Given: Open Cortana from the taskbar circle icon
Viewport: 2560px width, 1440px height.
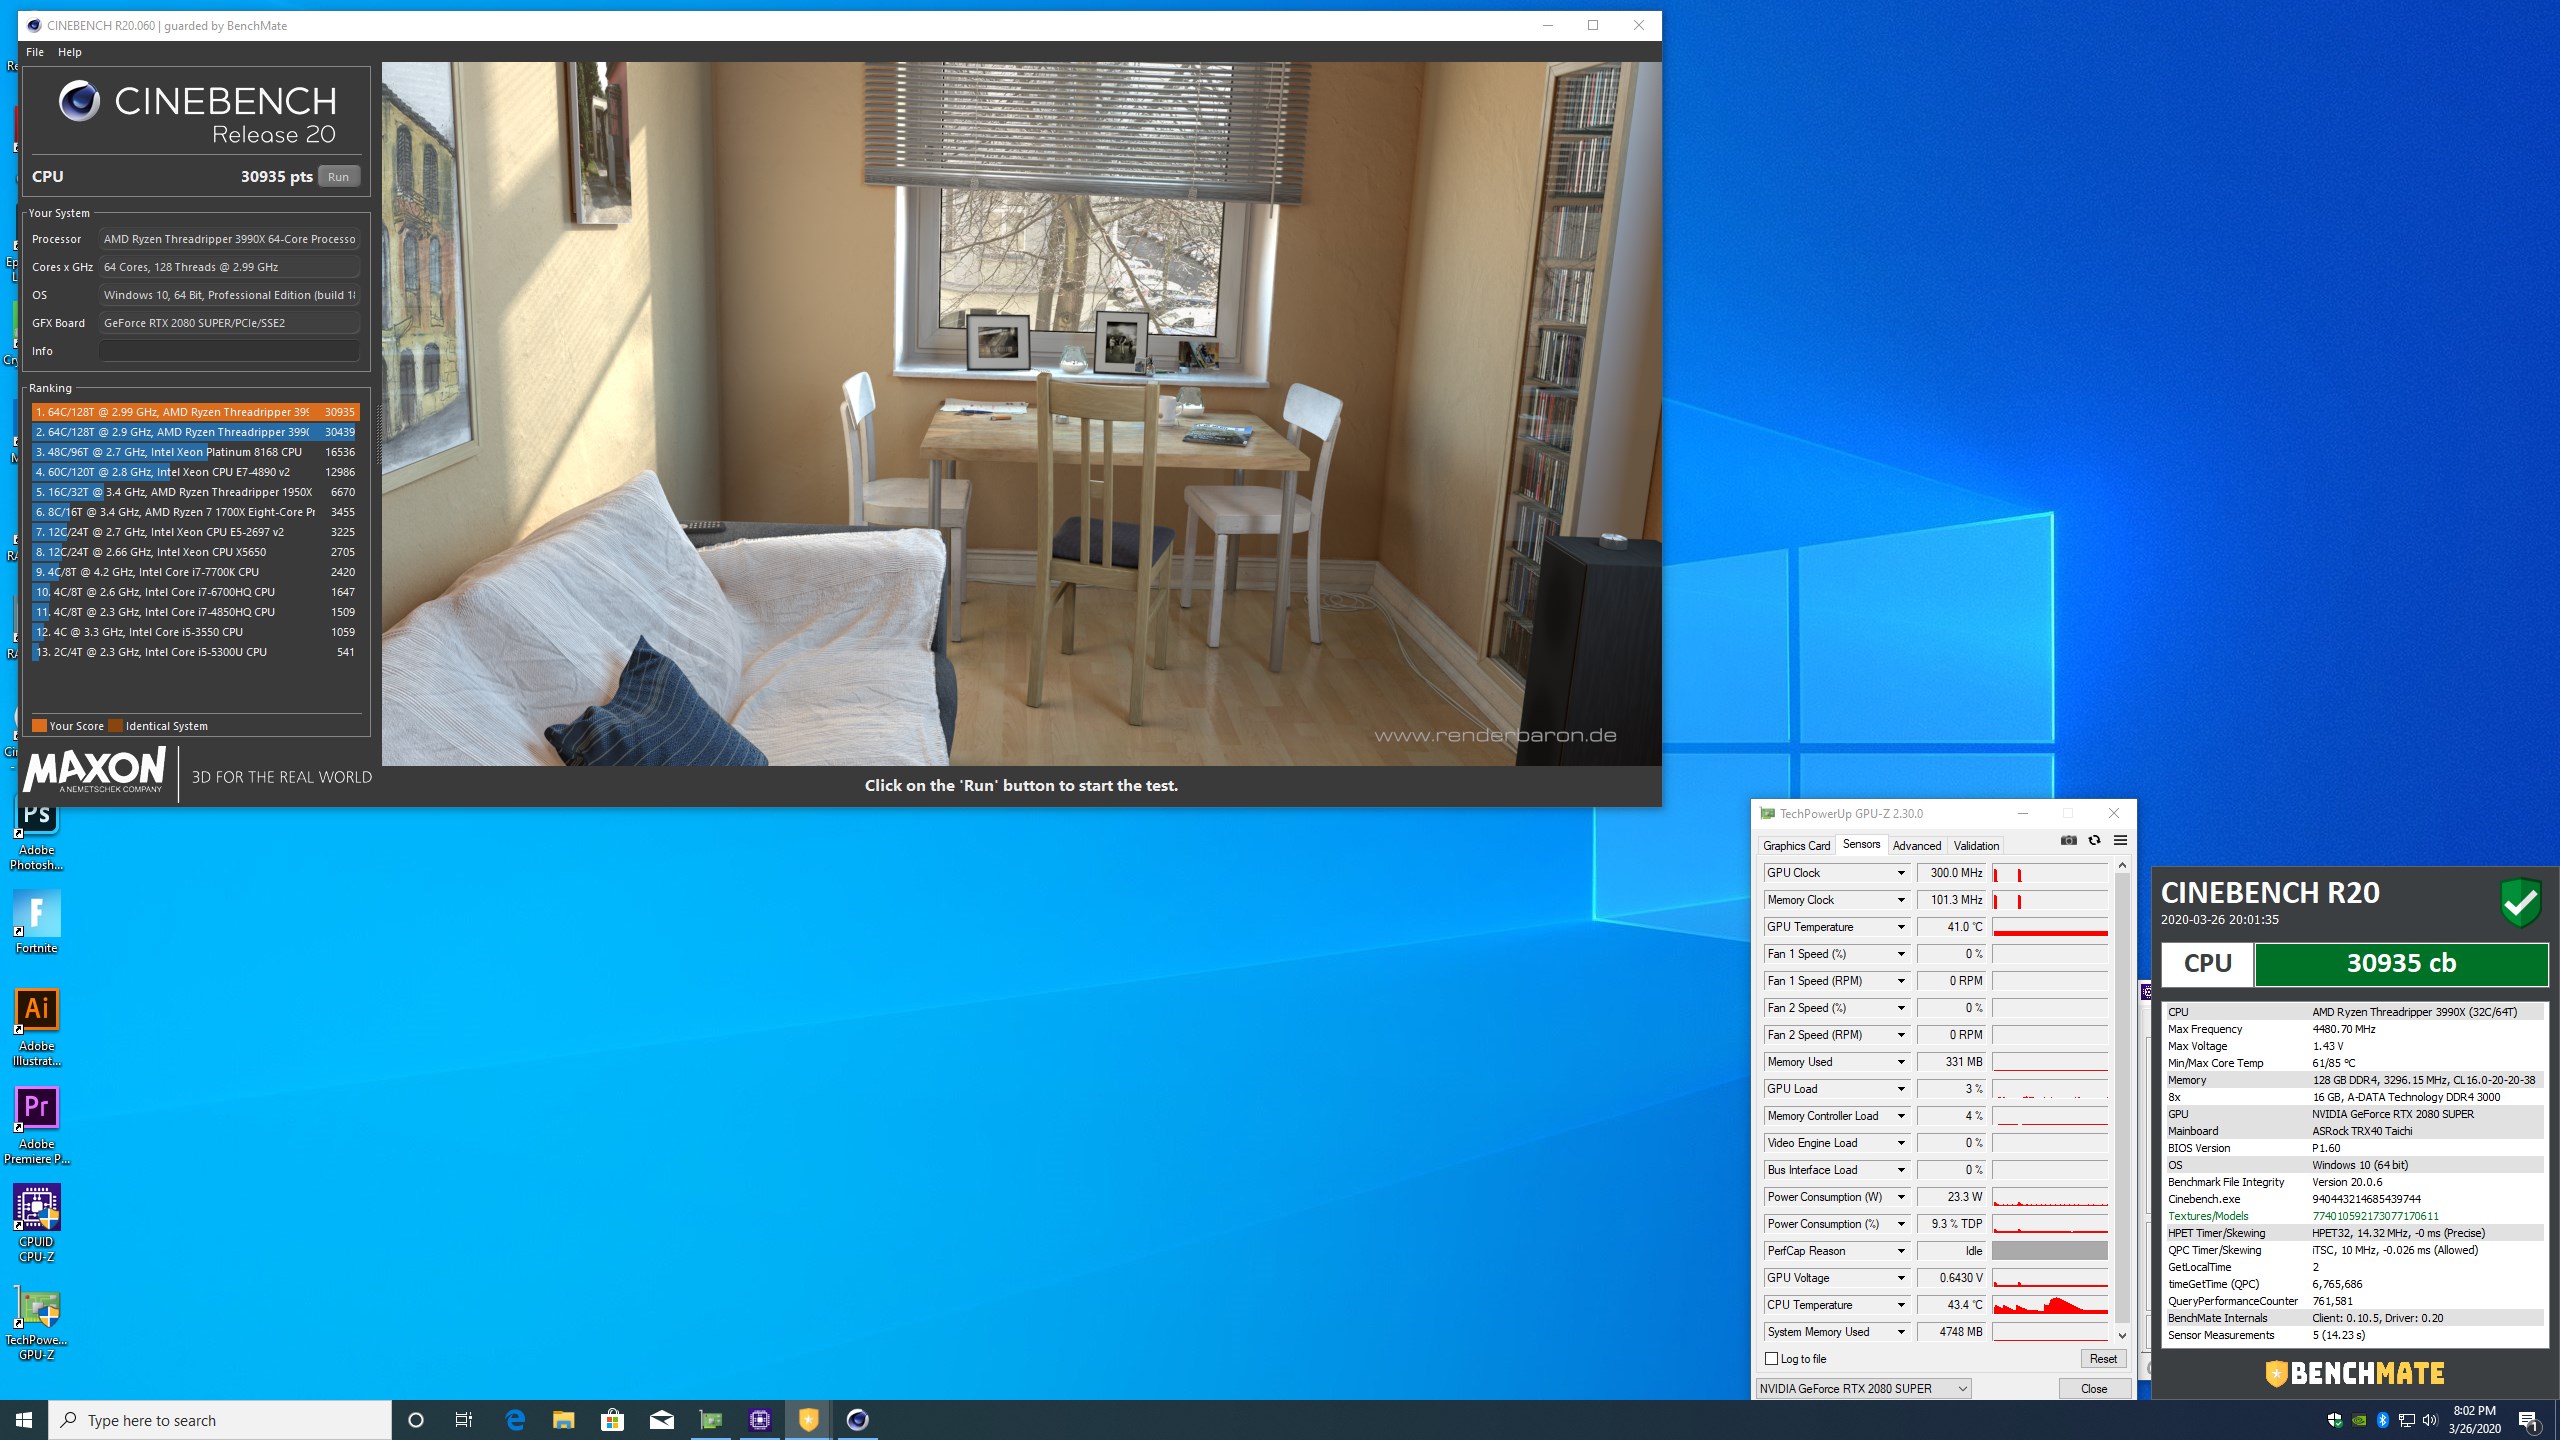Looking at the screenshot, I should pyautogui.click(x=416, y=1420).
